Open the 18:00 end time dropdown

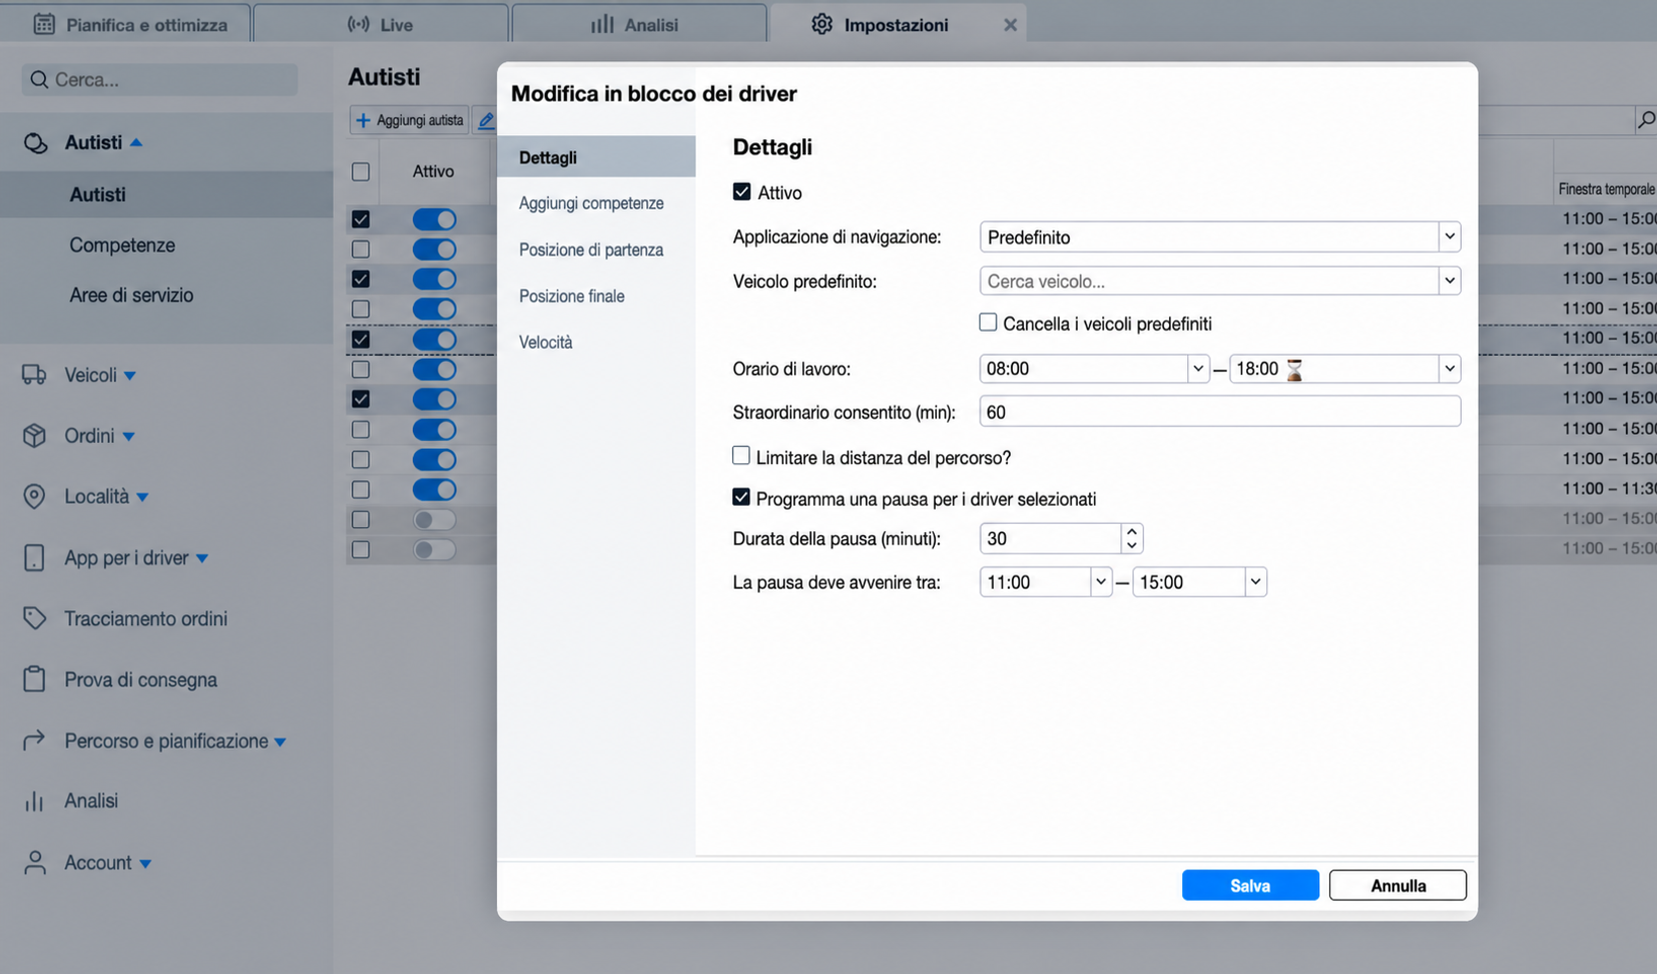coord(1449,369)
